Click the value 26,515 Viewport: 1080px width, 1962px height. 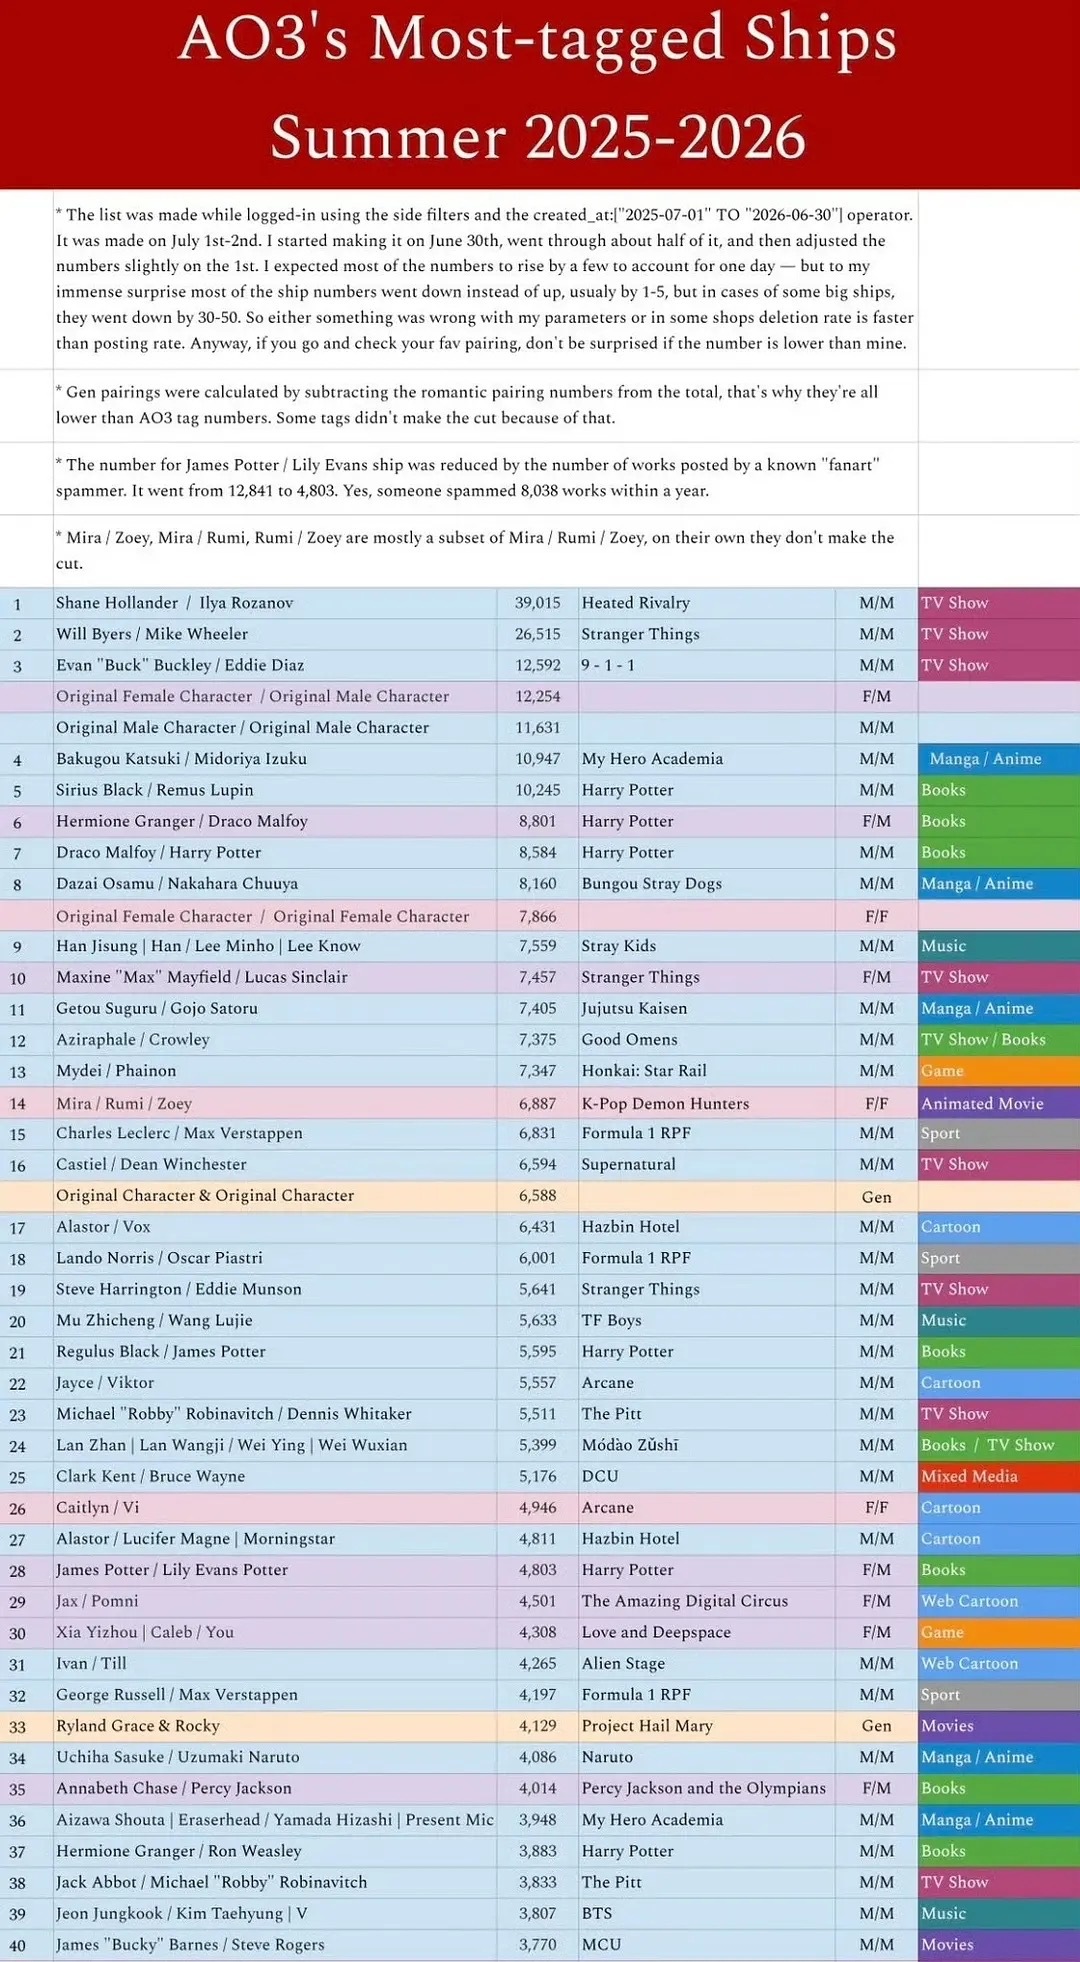point(538,634)
